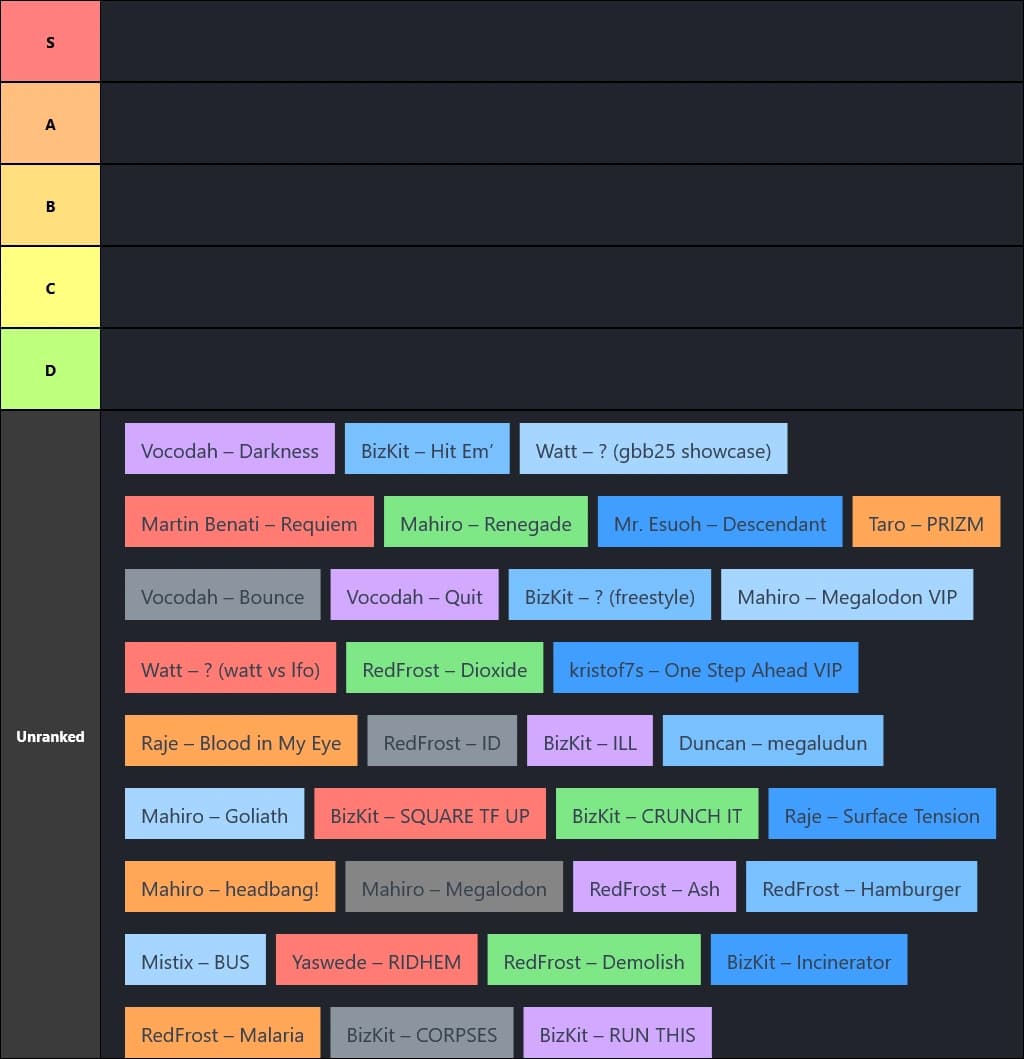The height and width of the screenshot is (1059, 1024).
Task: Click the B tier label
Action: pos(50,206)
